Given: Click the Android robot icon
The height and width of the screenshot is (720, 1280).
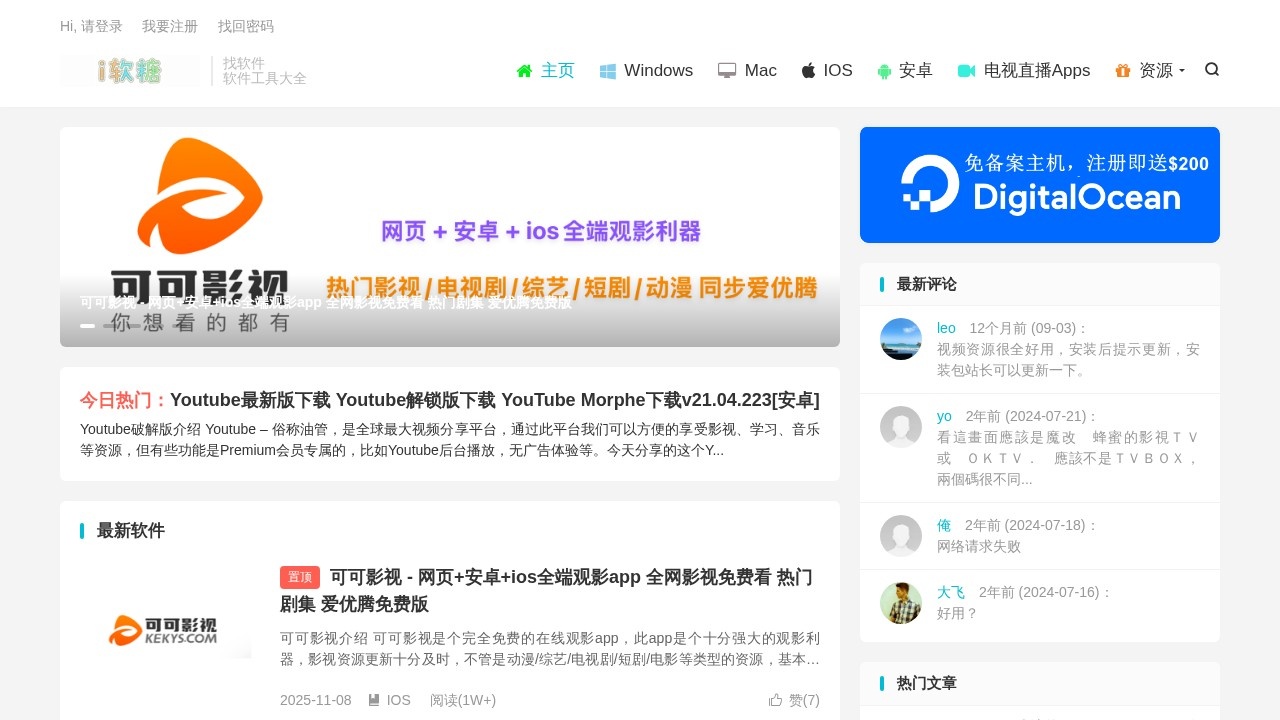Looking at the screenshot, I should point(884,71).
